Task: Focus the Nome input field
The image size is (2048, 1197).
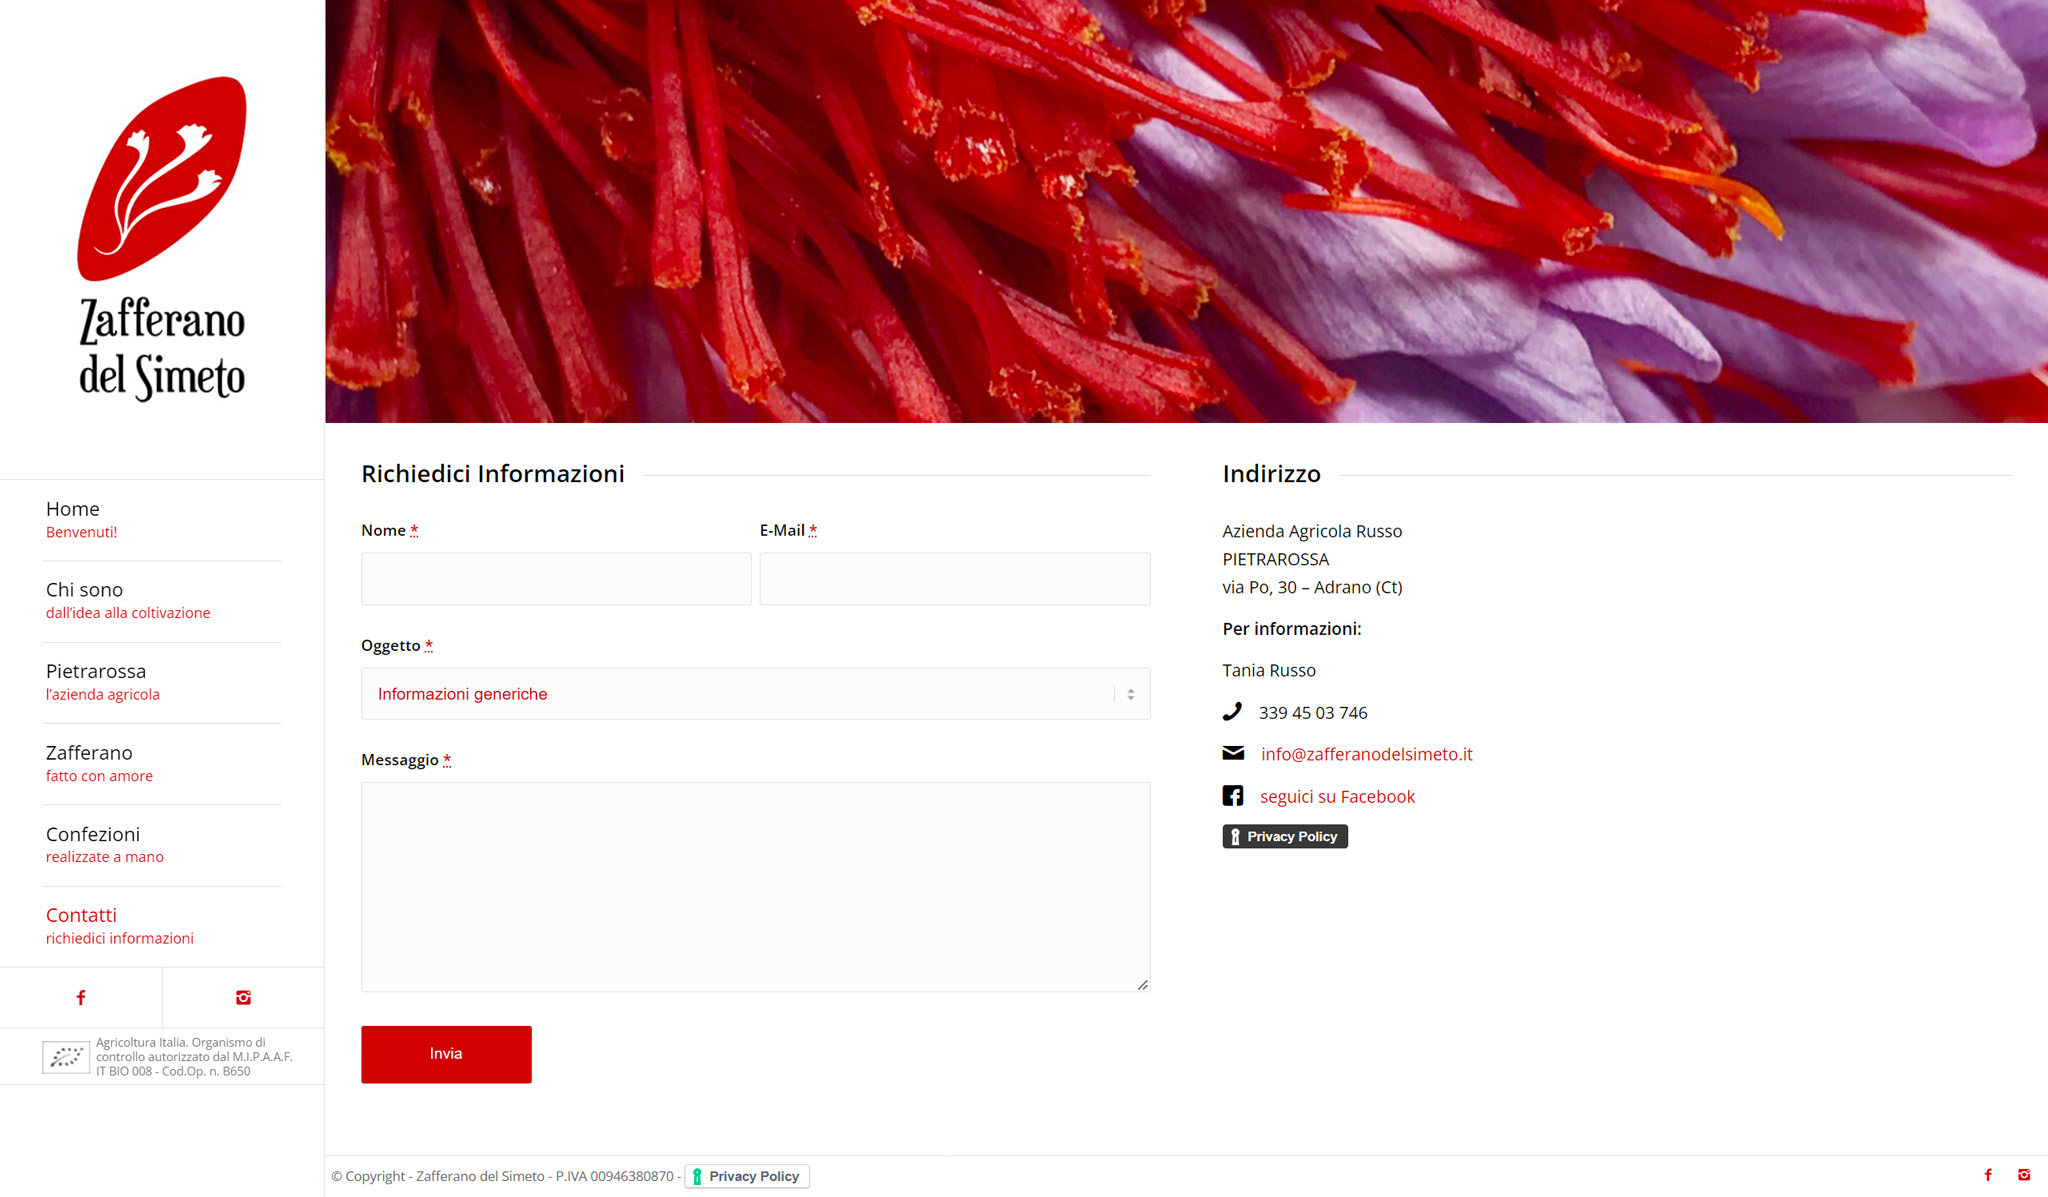Action: [556, 578]
